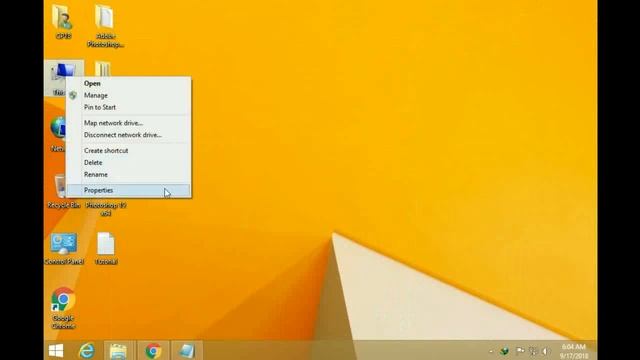Click the Photoshop 19 x64 shortcut label
The image size is (640, 360).
106,209
